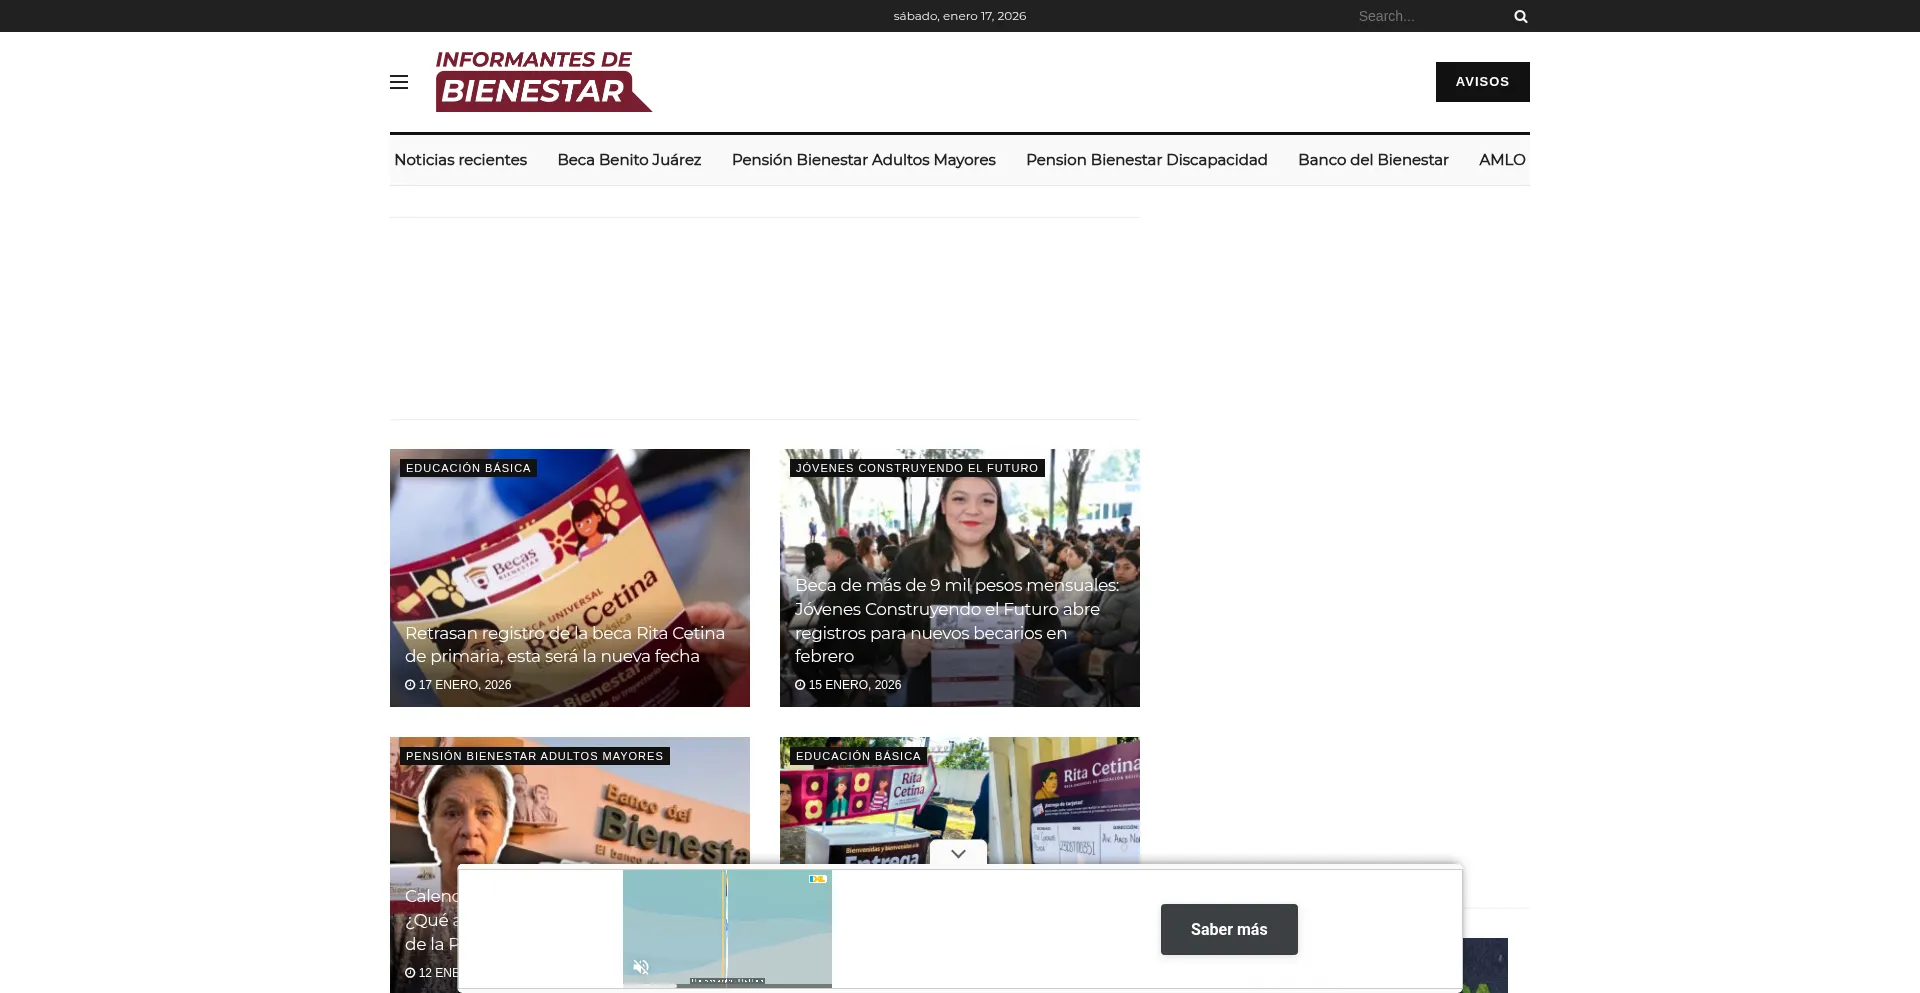Select the AMLO menu item
Image resolution: width=1920 pixels, height=993 pixels.
(x=1501, y=159)
